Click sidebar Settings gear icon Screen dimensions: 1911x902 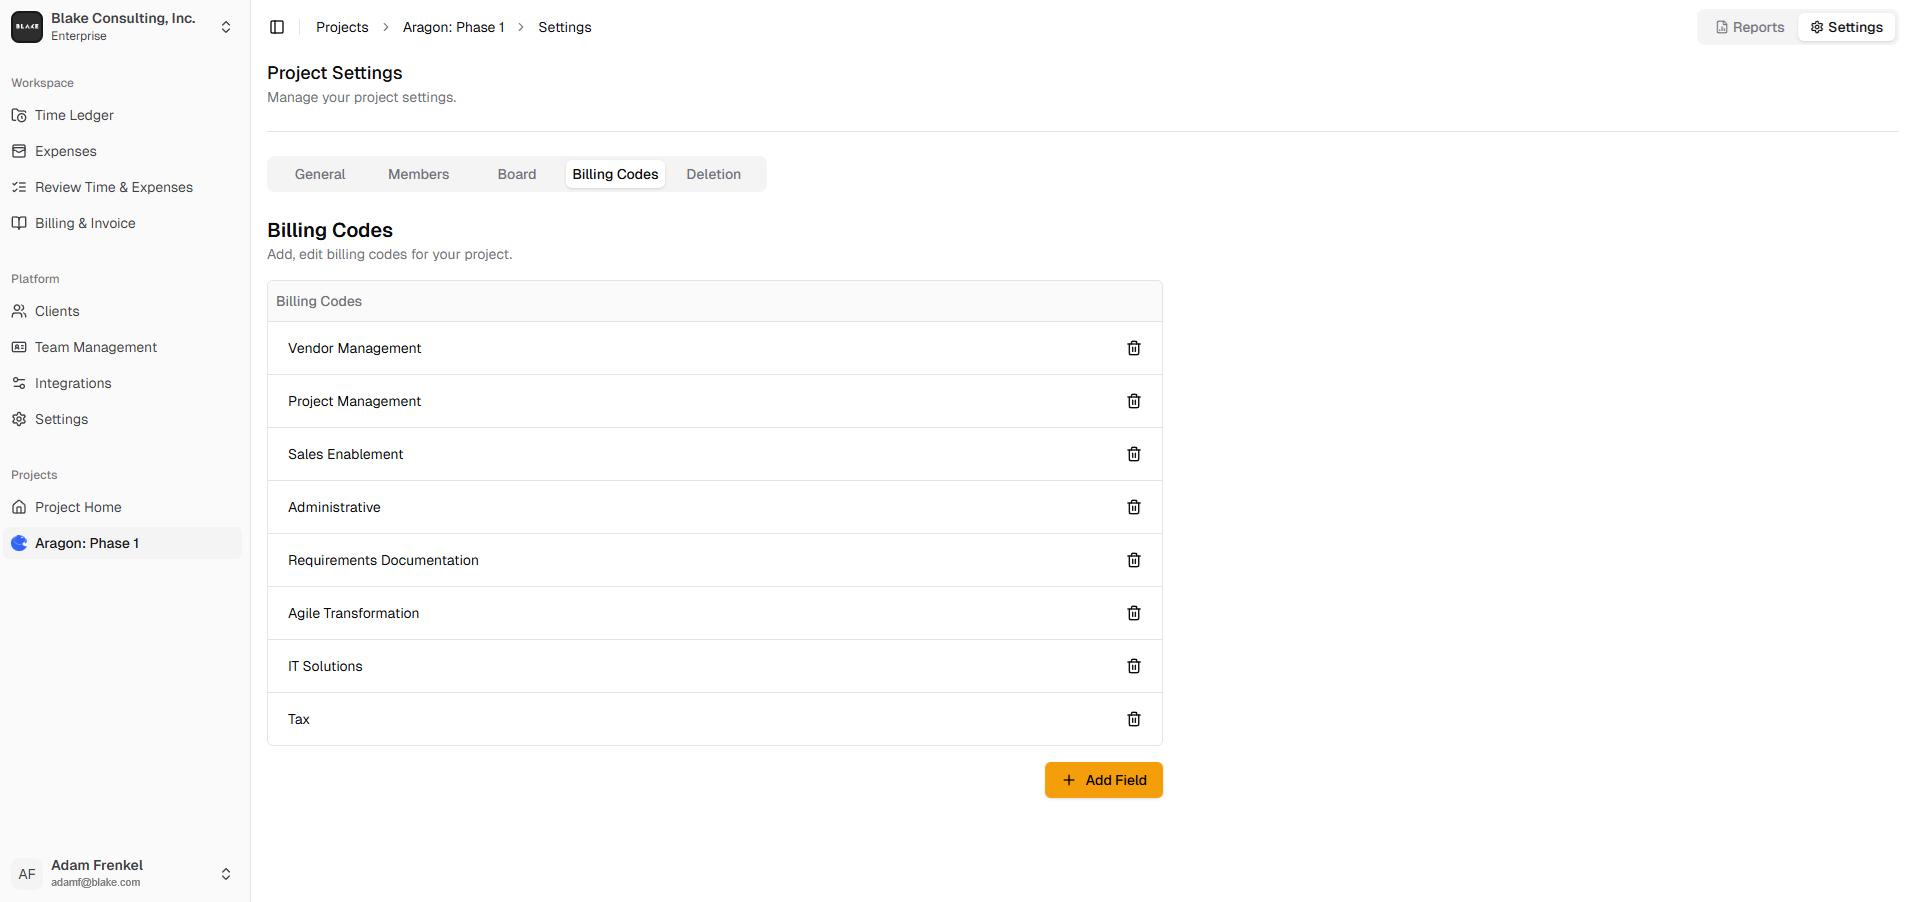click(x=19, y=419)
